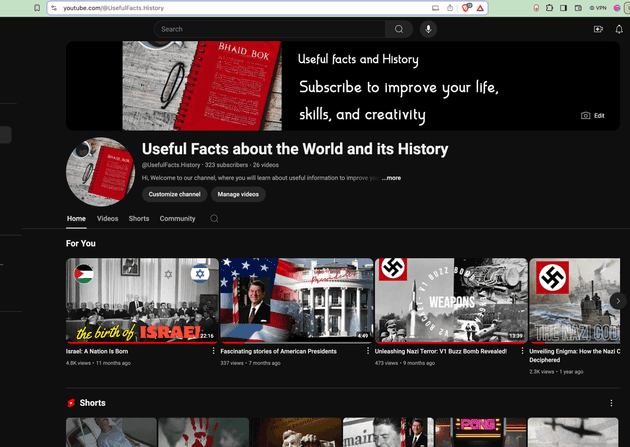The height and width of the screenshot is (447, 630).
Task: Open the brown-toned Shorts thumbnail
Action: coord(296,432)
